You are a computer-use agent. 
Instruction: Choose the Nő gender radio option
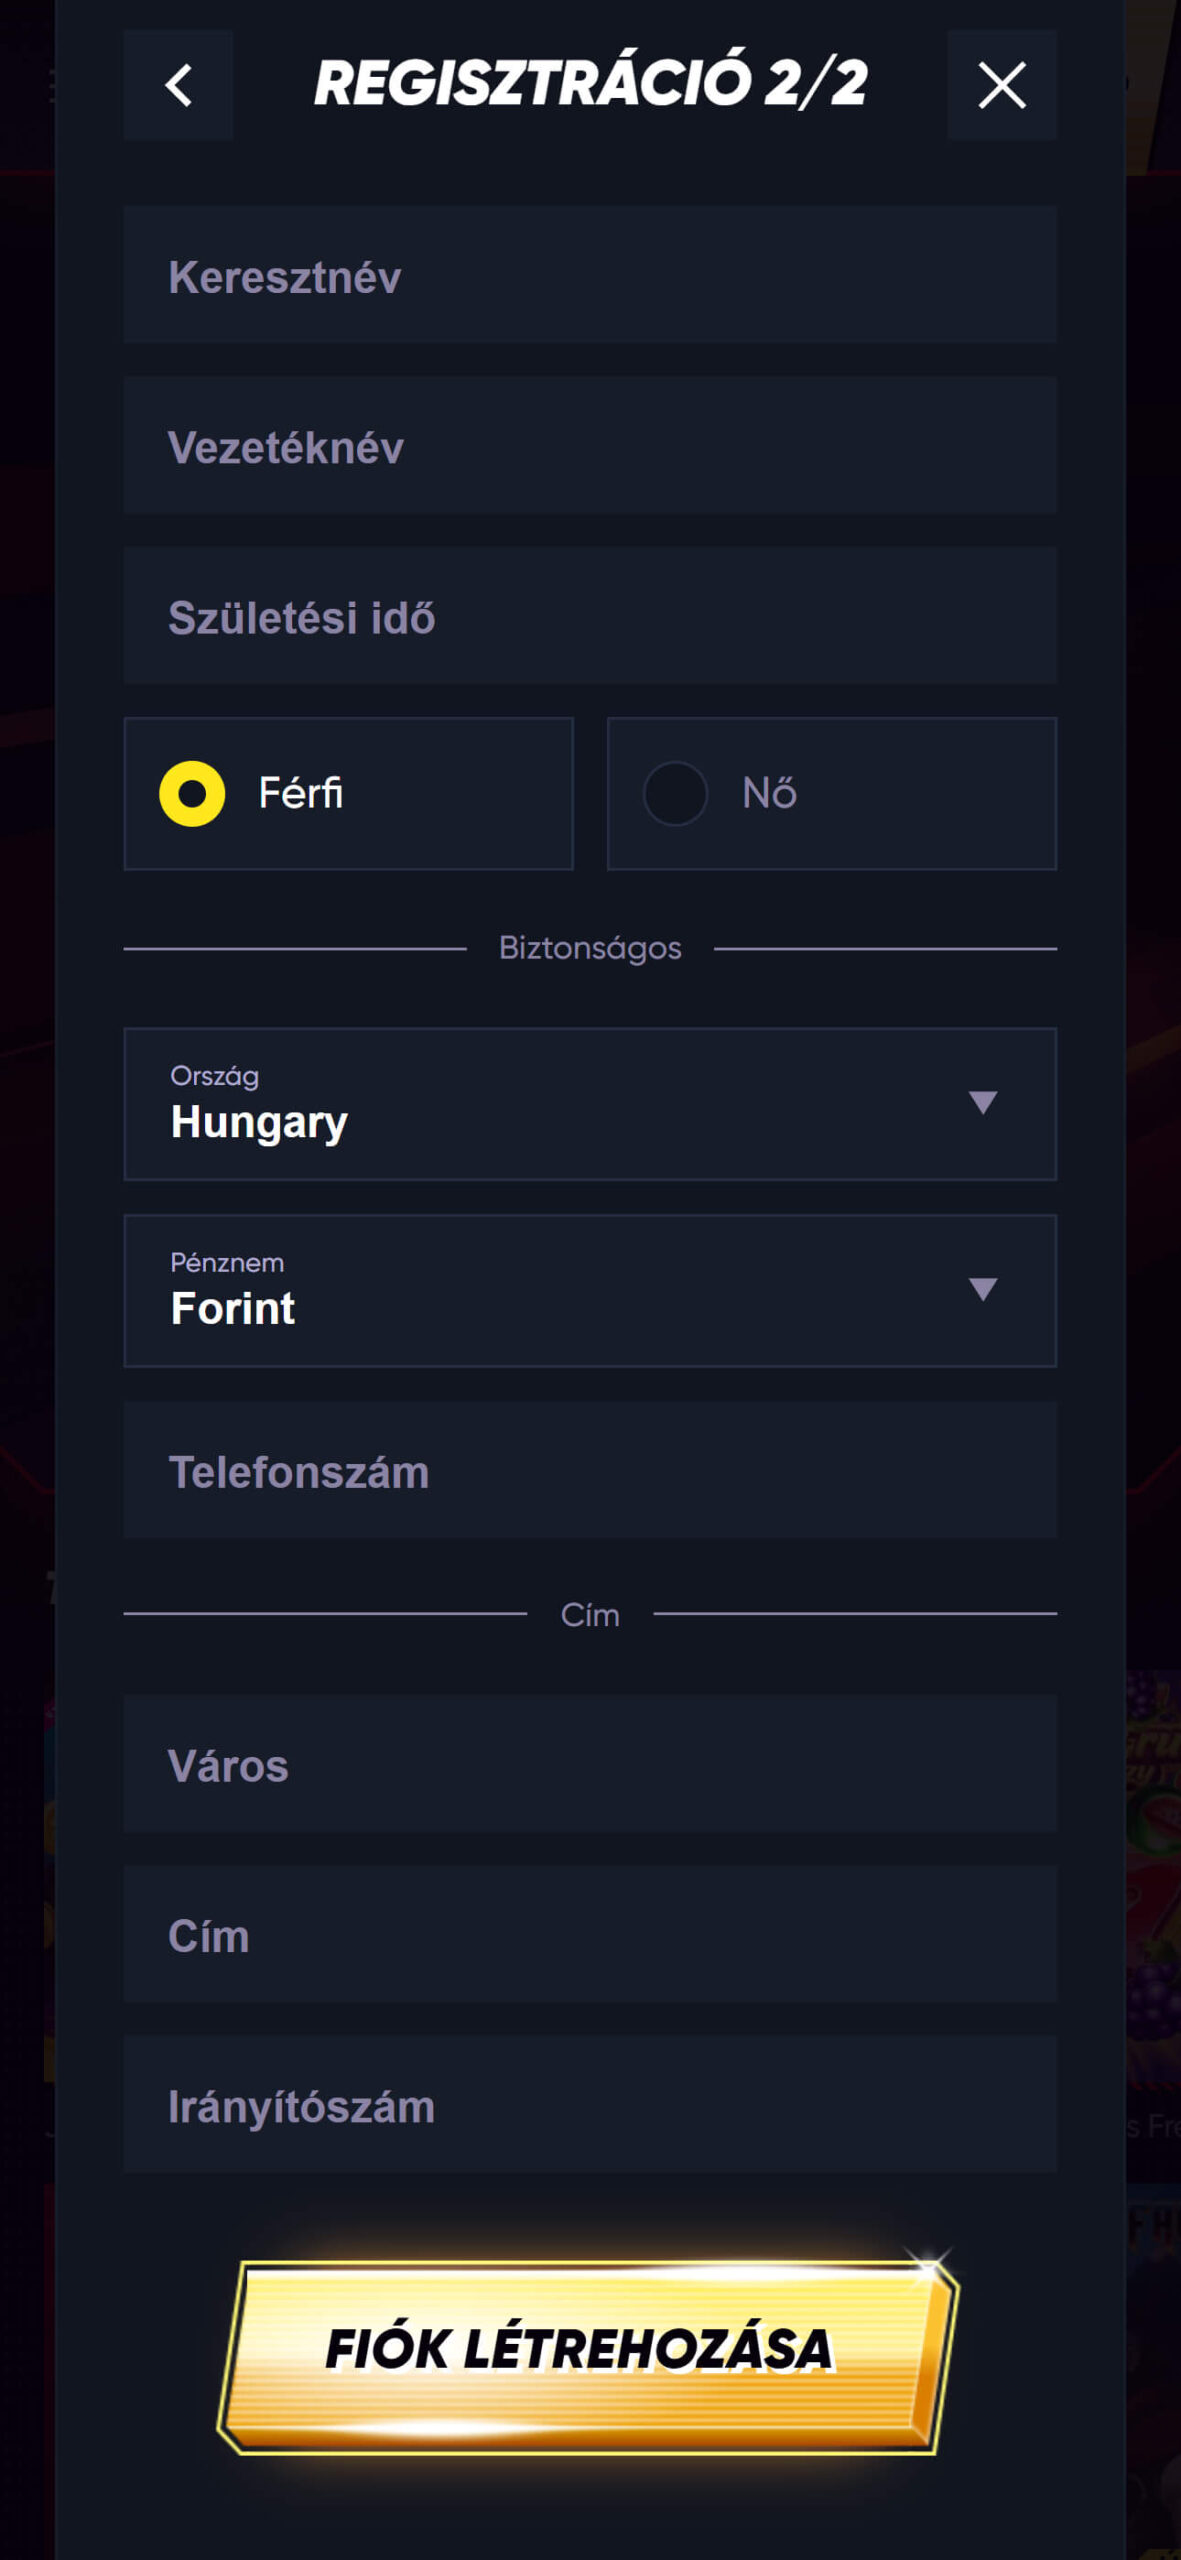[x=676, y=794]
